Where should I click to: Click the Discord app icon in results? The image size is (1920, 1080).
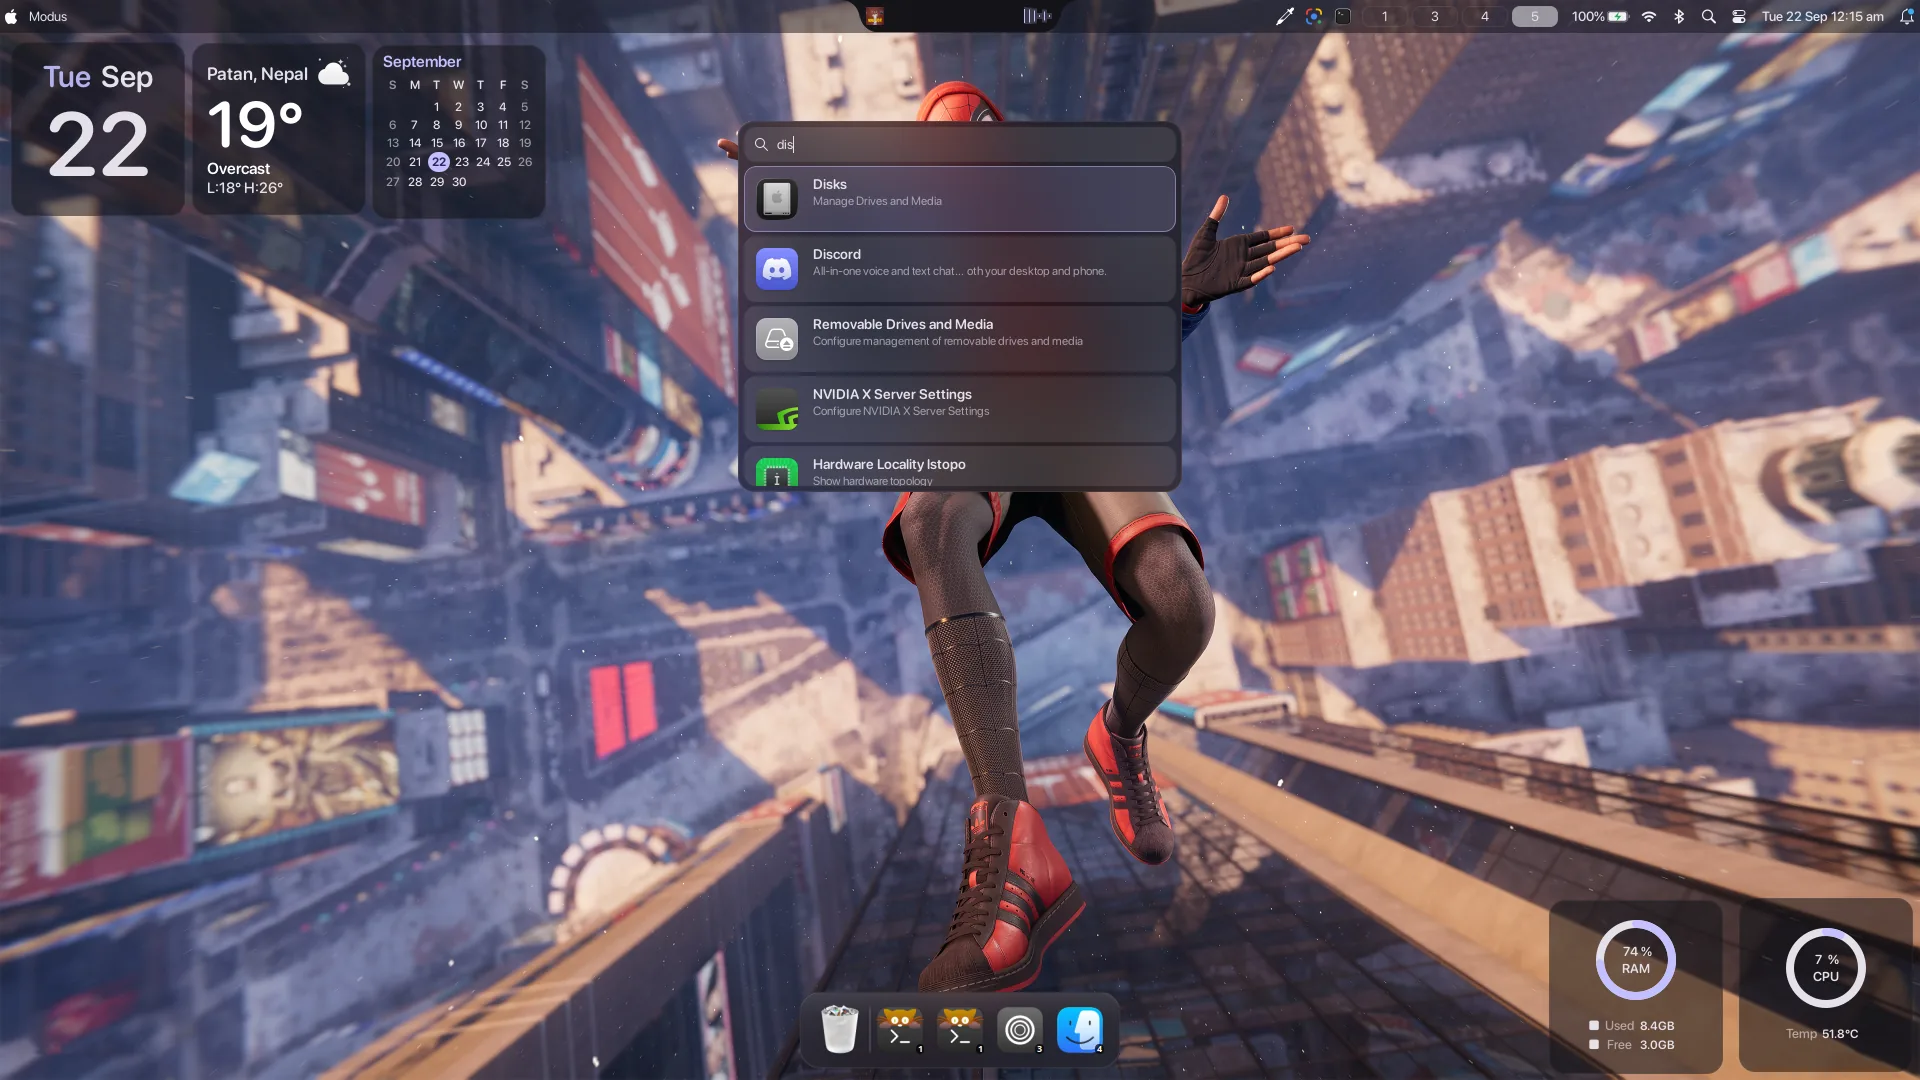pos(777,269)
